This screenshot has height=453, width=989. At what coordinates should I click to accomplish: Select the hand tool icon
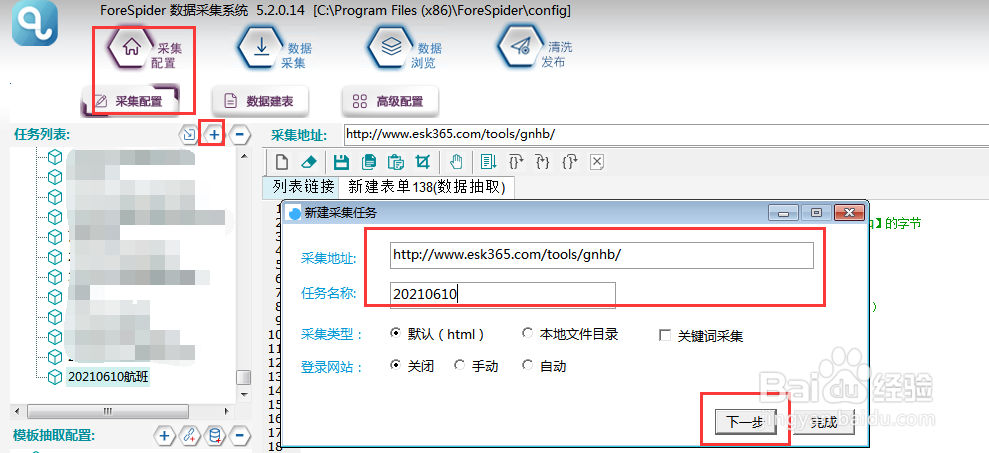point(456,162)
